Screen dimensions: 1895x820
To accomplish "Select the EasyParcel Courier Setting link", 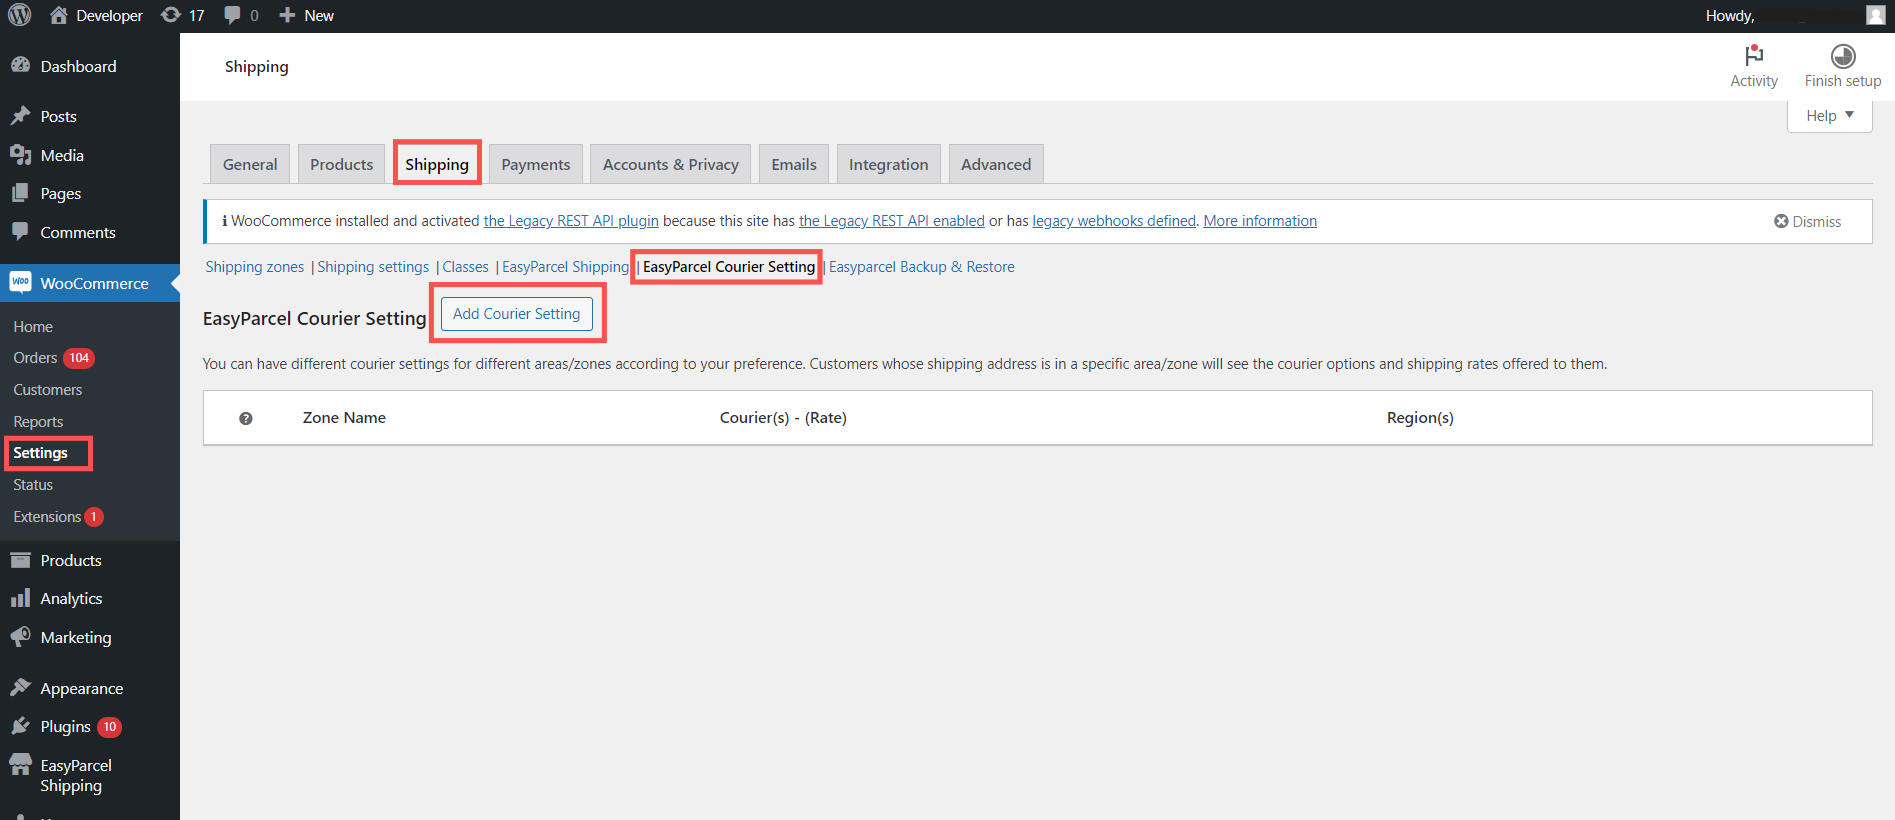I will (729, 267).
